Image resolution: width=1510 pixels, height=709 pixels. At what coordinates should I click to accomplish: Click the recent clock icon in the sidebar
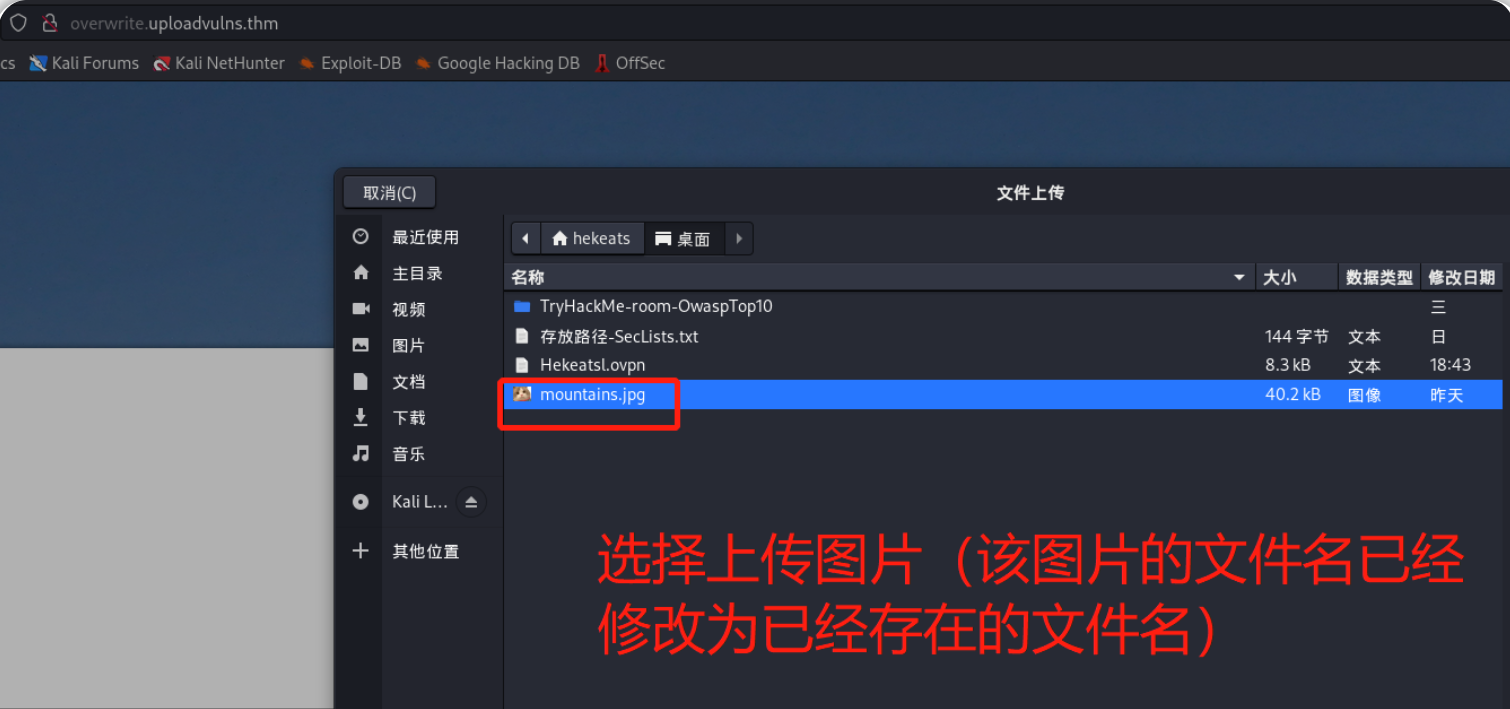[361, 237]
